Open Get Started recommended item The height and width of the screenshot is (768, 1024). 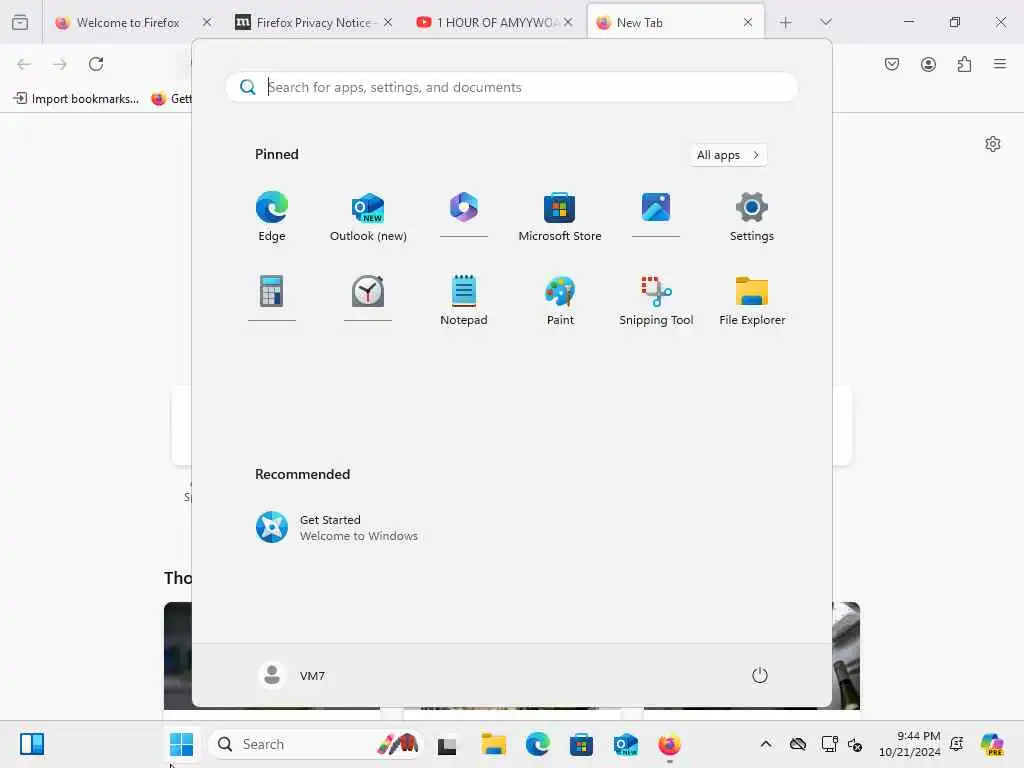click(x=336, y=528)
